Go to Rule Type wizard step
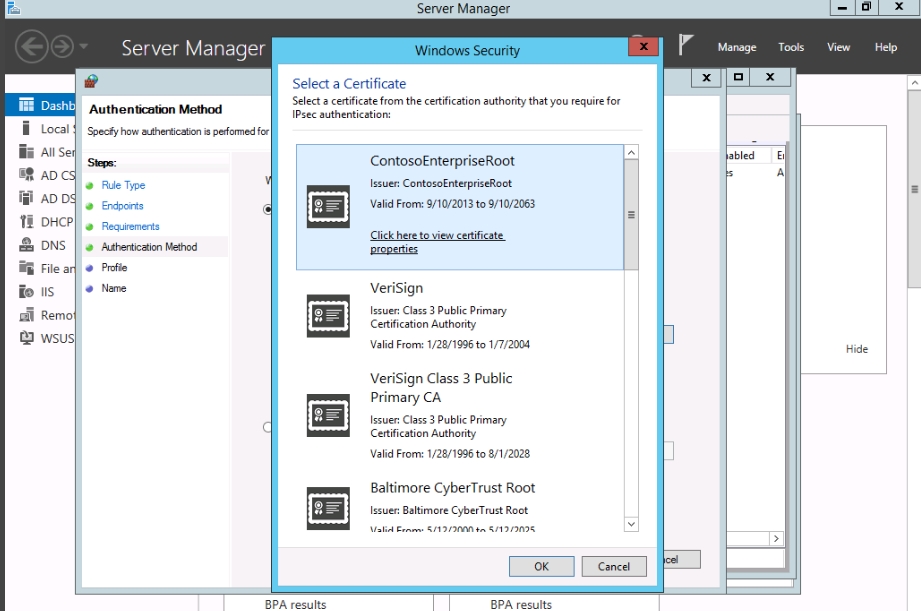The width and height of the screenshot is (921, 611). tap(123, 185)
